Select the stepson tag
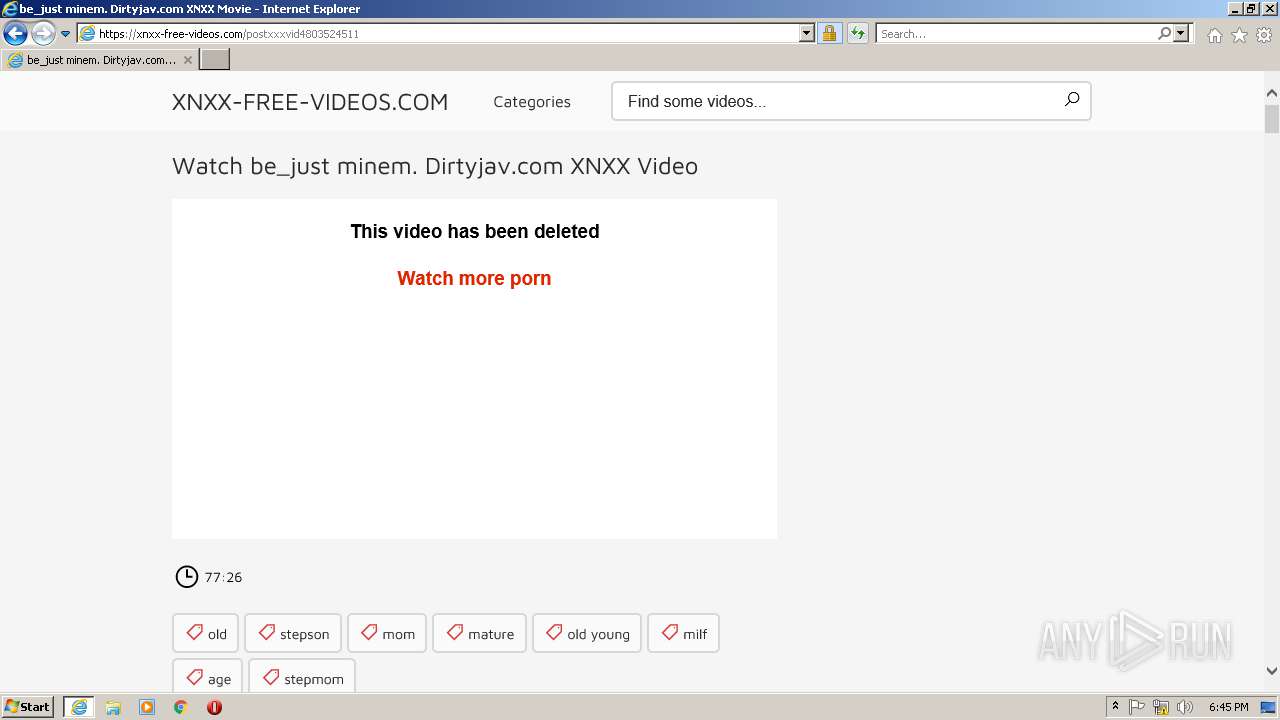Viewport: 1280px width, 720px height. (x=293, y=633)
